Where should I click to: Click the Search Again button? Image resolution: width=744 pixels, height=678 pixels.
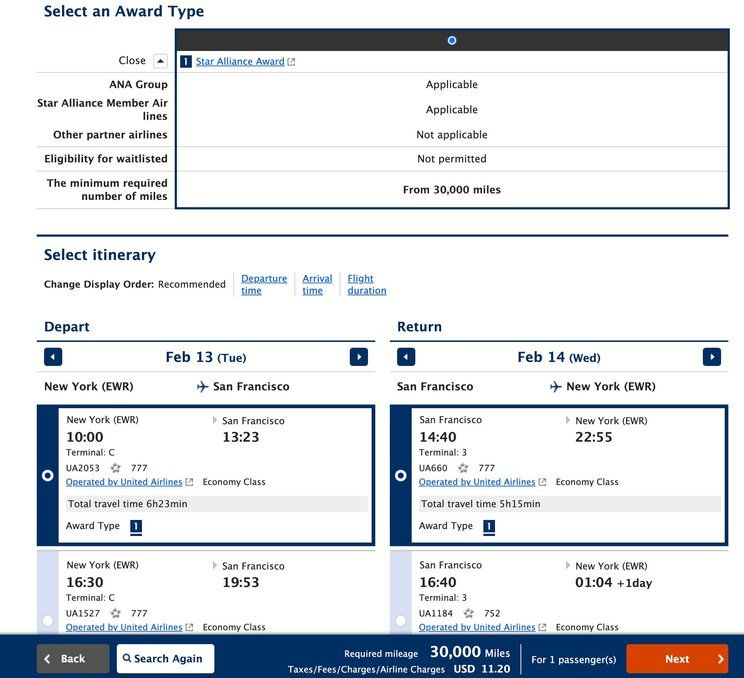[165, 659]
